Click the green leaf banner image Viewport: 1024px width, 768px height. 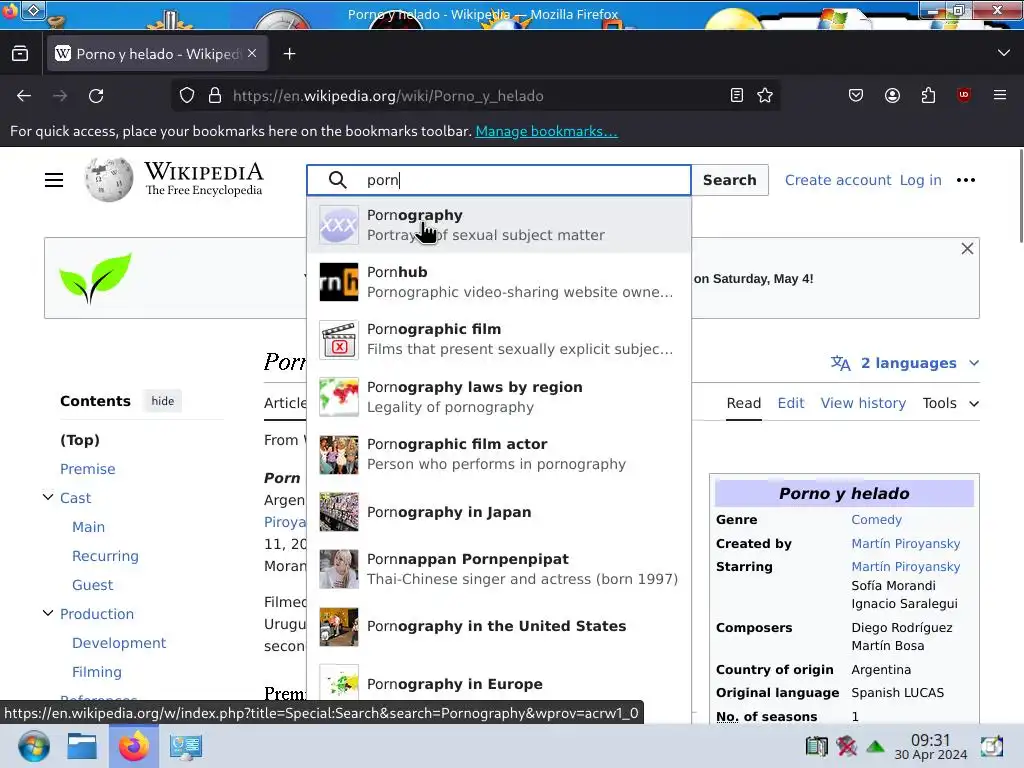click(95, 278)
